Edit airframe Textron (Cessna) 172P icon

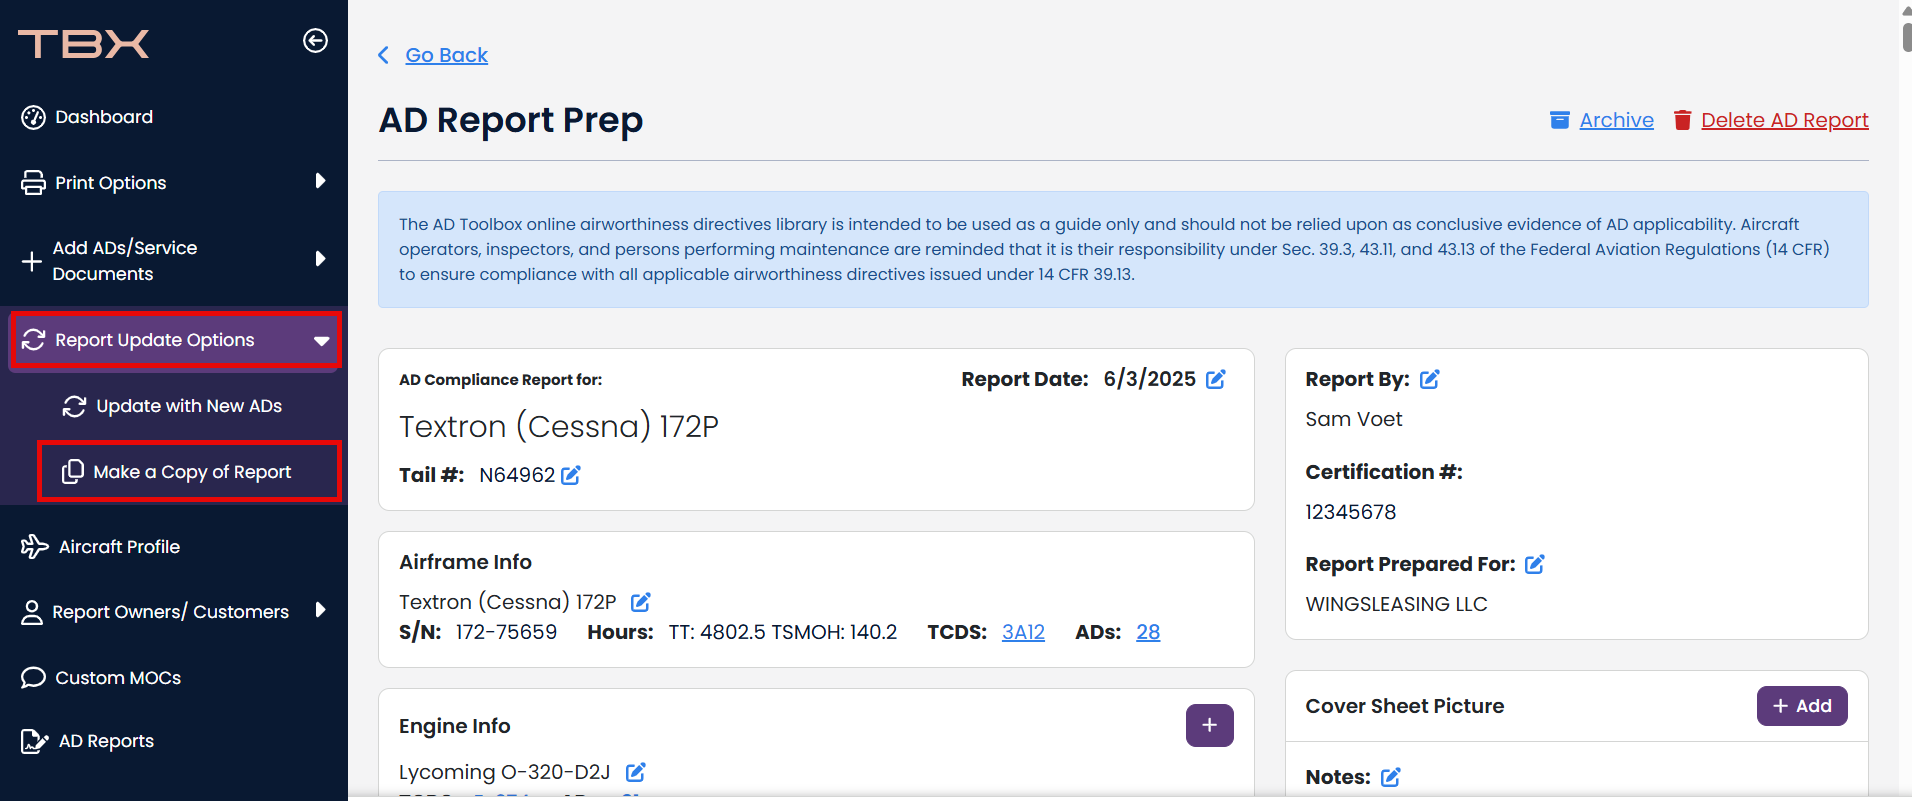[641, 602]
